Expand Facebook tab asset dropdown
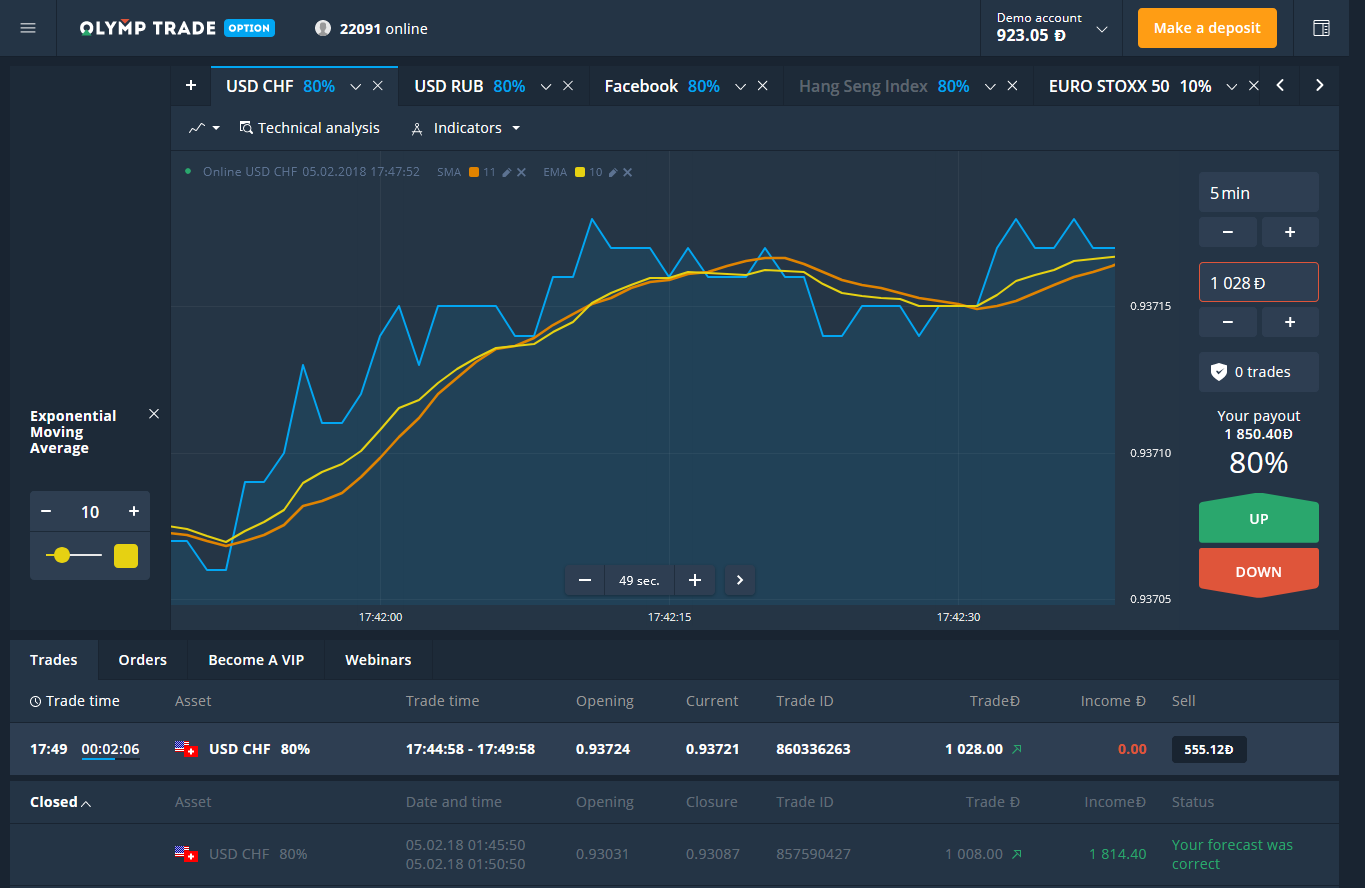Screen dimensions: 1365x888 pyautogui.click(x=740, y=87)
